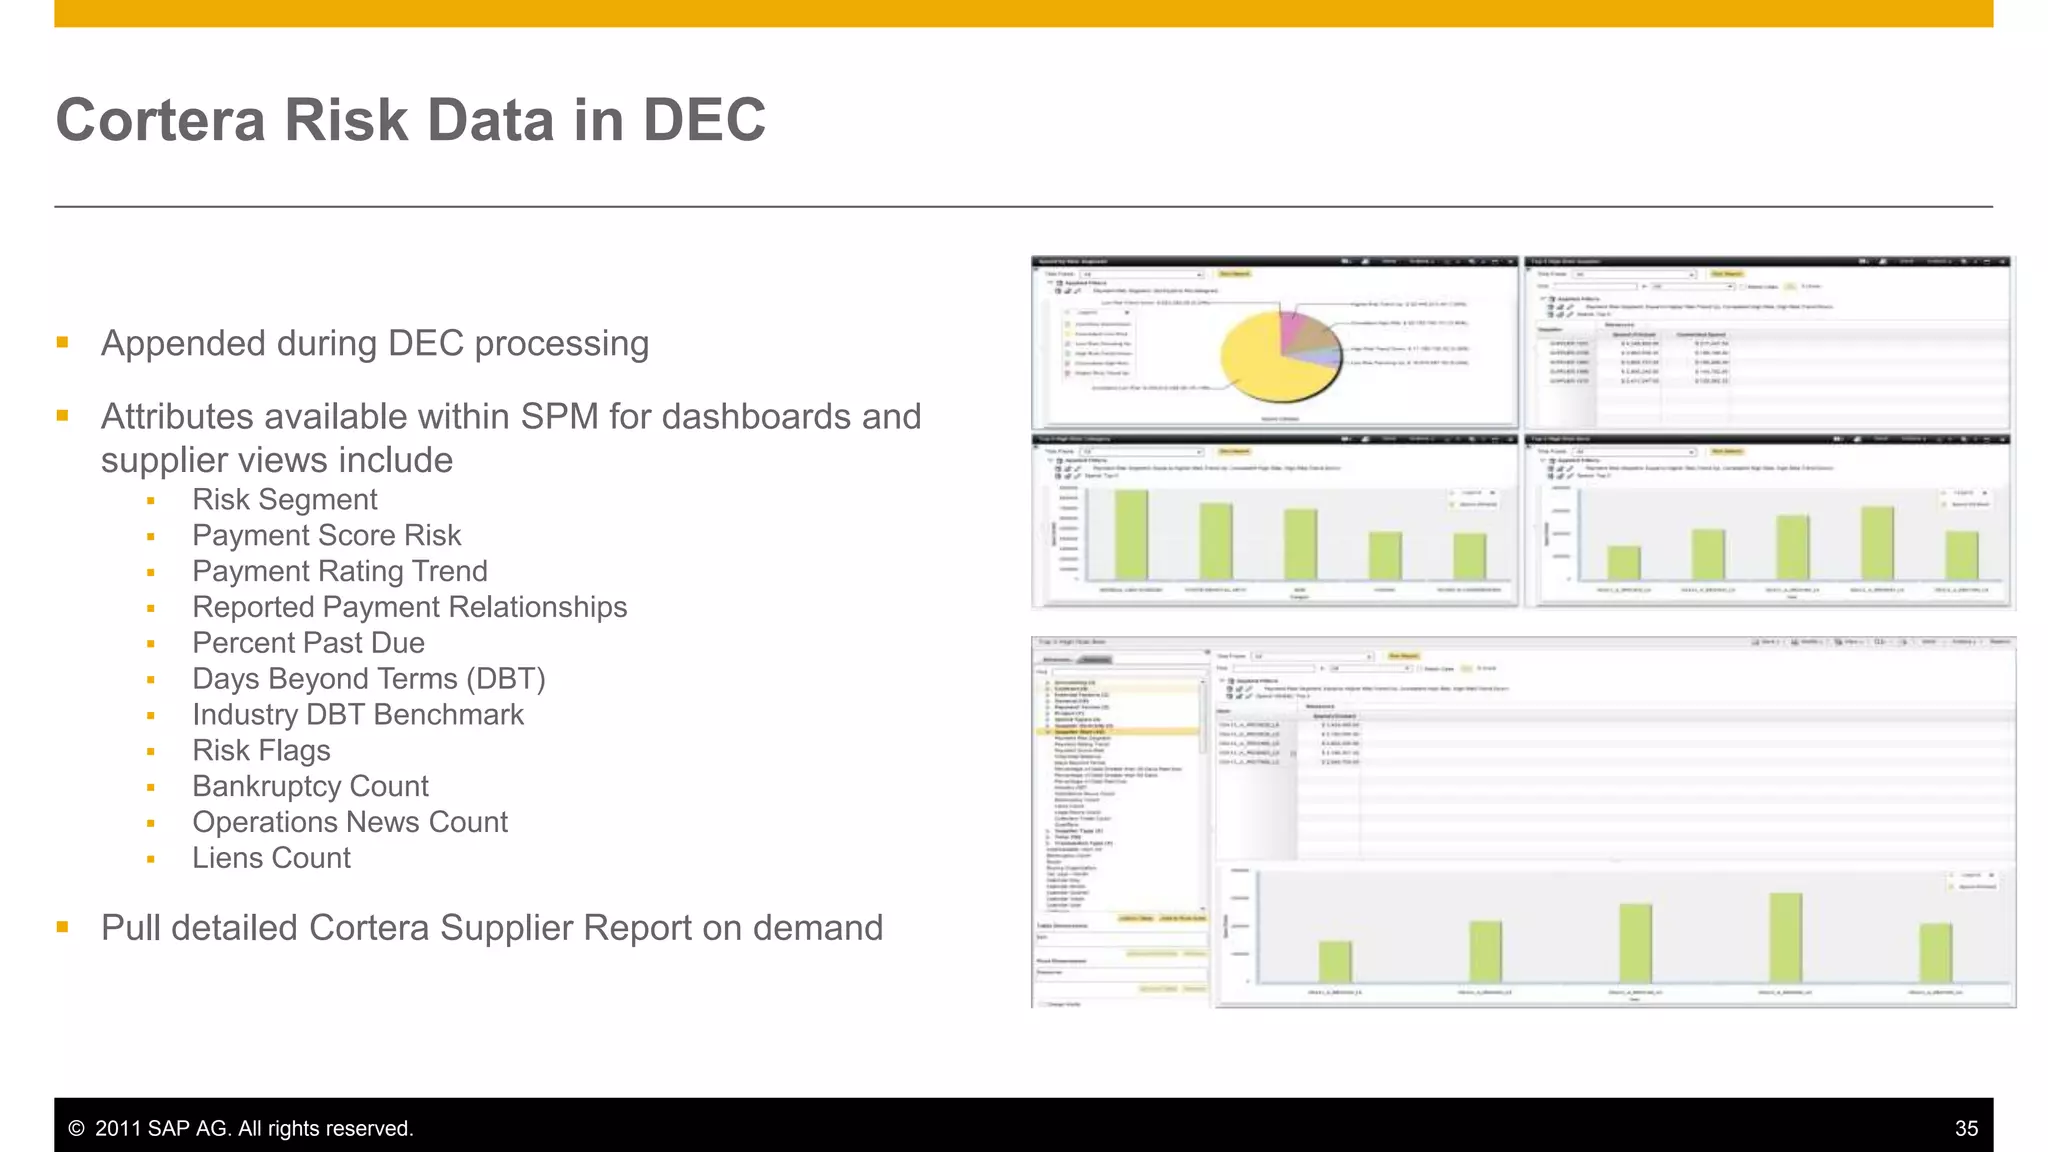The height and width of the screenshot is (1152, 2048).
Task: Click the slide title Cortera Risk Data in DEC
Action: coord(410,120)
